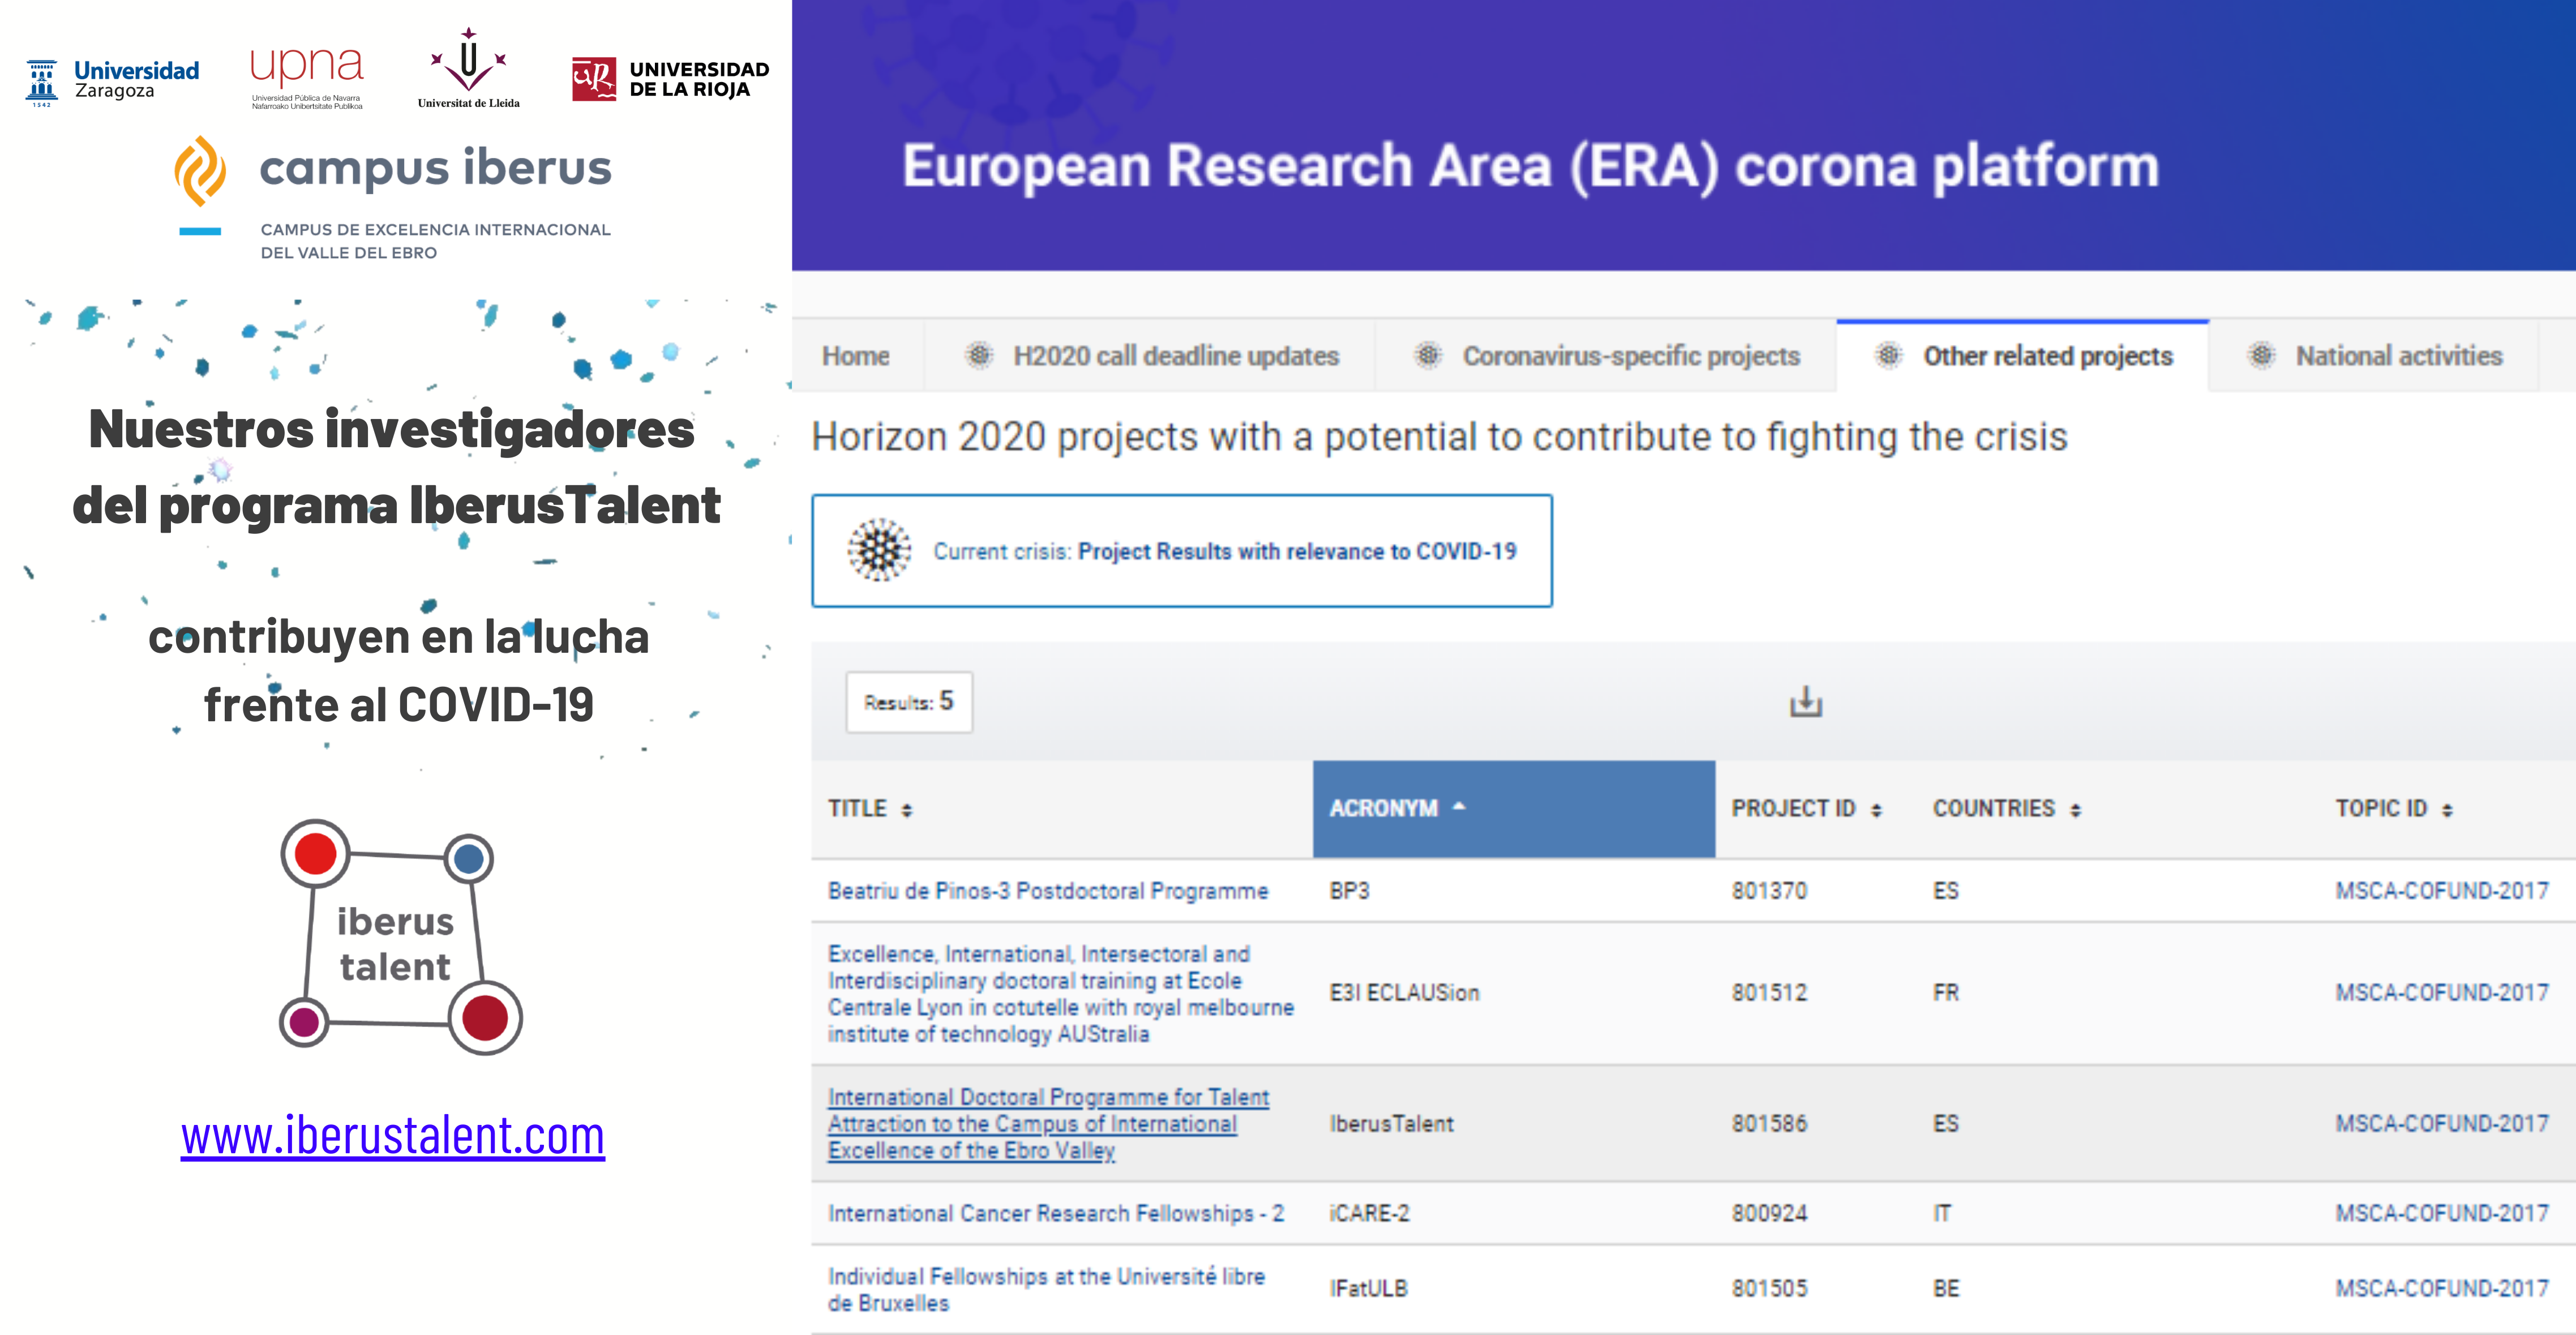Screen dimensions: 2576x1335
Task: Open Project Results with relevance to COVID-19
Action: (1296, 551)
